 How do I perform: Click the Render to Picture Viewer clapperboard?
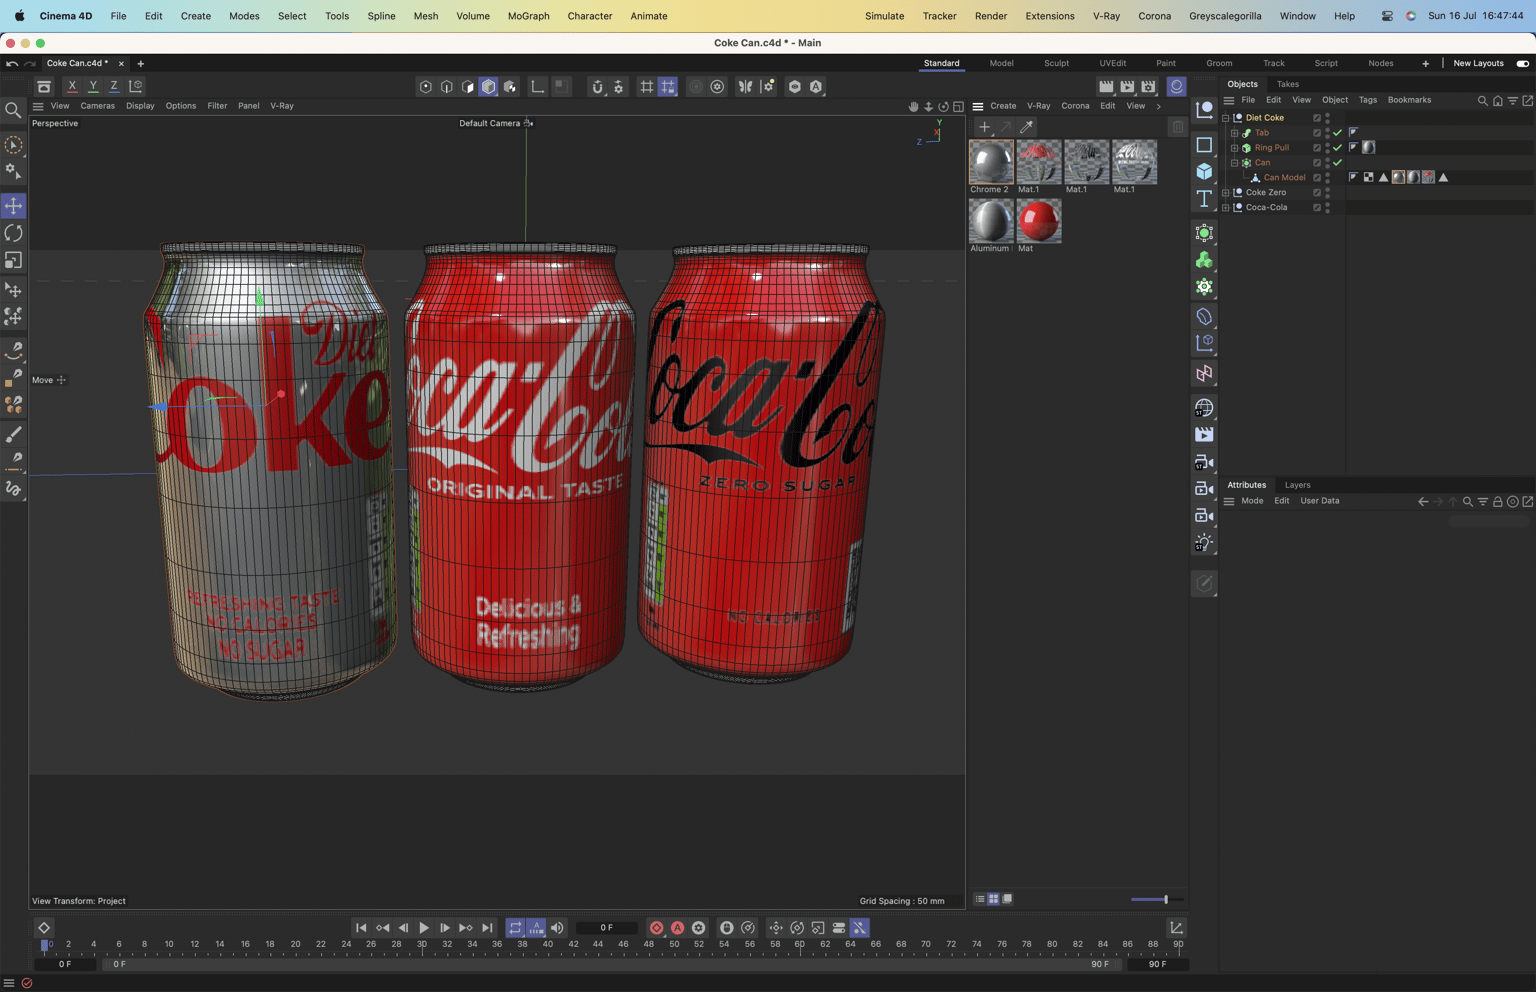tap(1127, 86)
